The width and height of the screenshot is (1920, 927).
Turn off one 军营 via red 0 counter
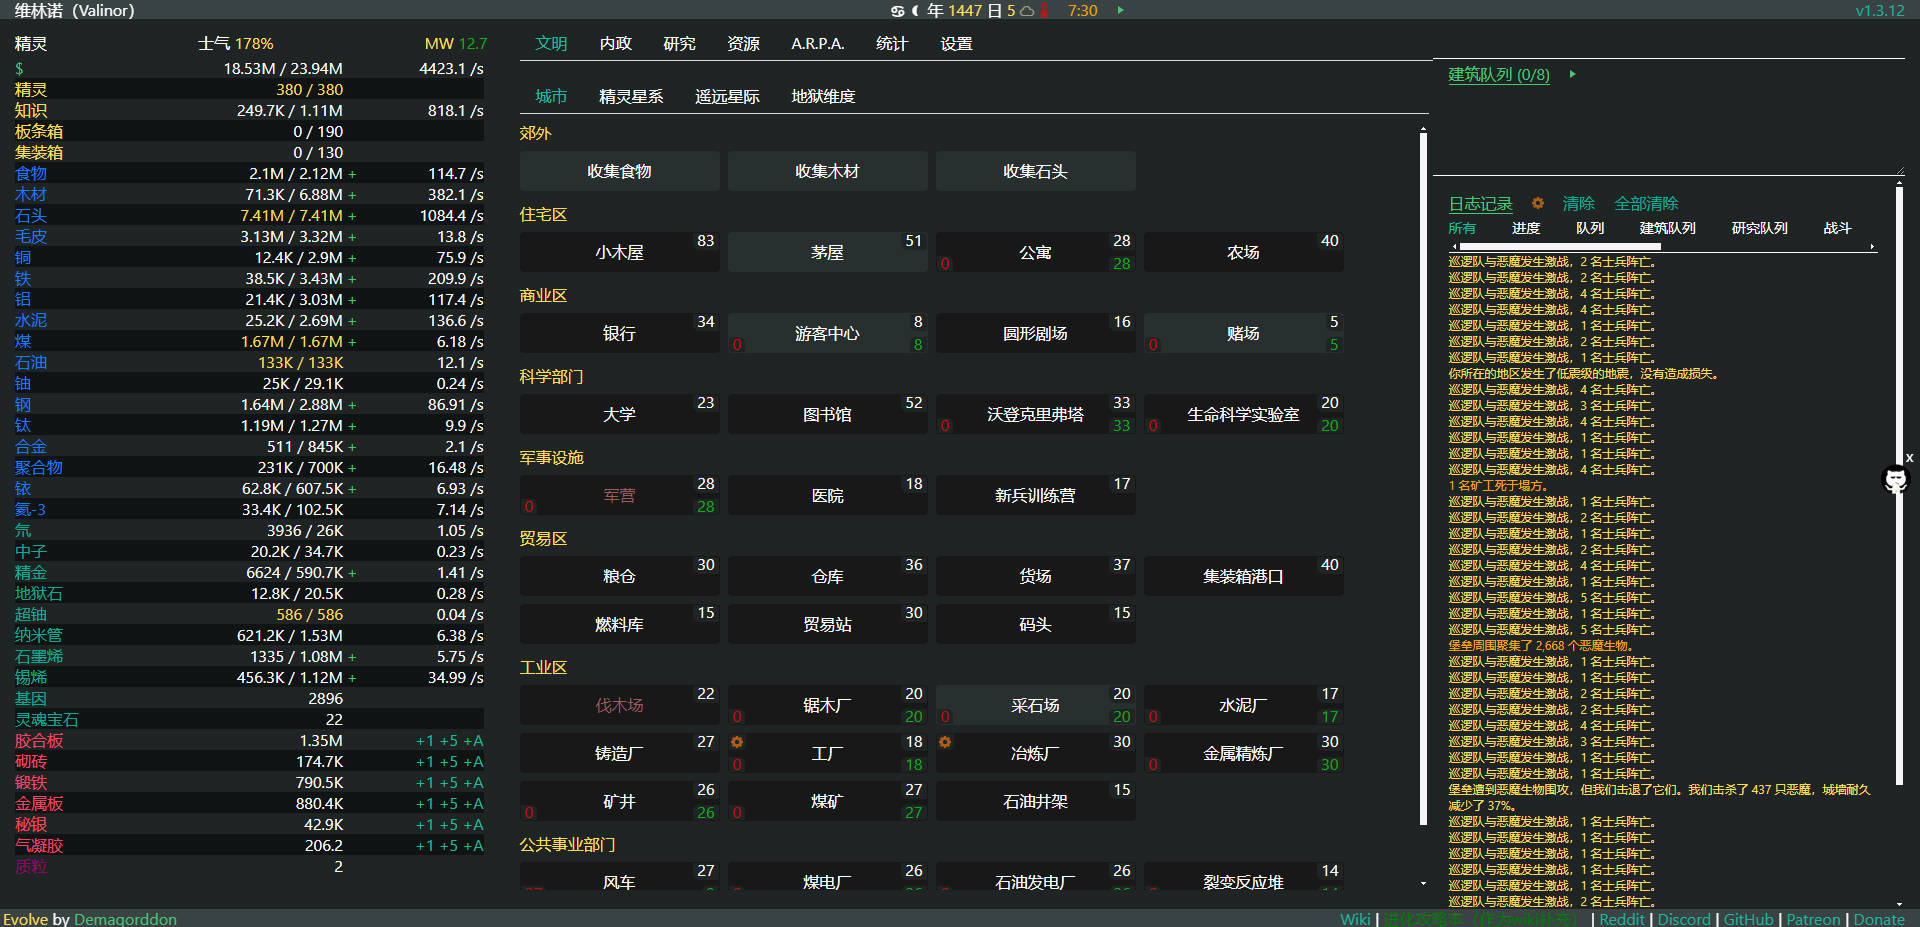pos(529,507)
